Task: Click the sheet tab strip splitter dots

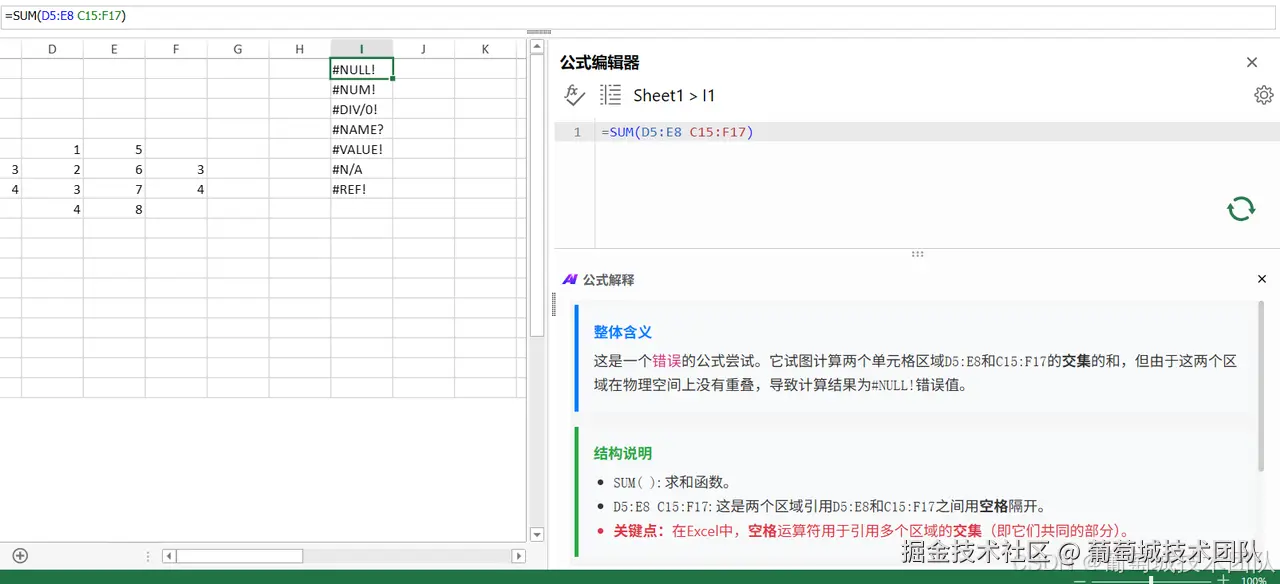Action: [148, 556]
